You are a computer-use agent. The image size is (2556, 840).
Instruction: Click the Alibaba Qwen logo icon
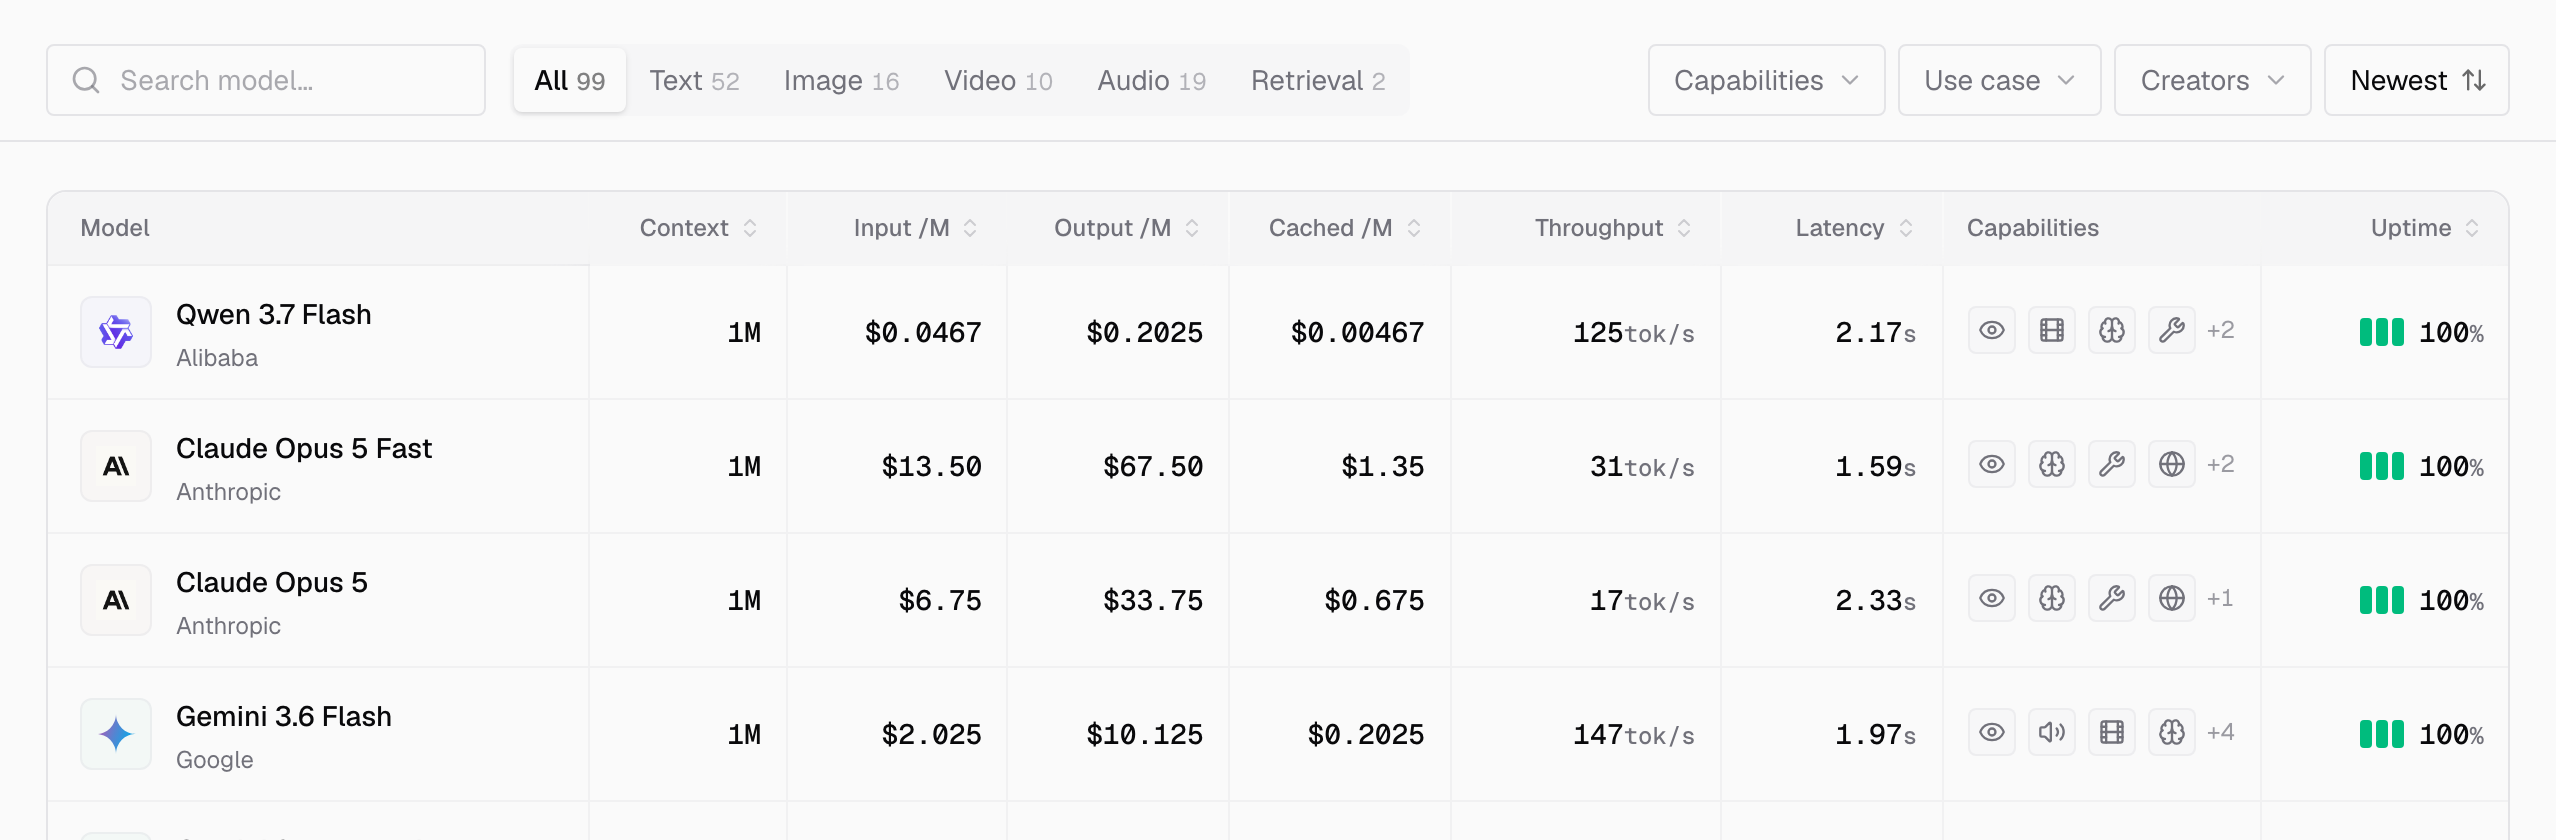(x=116, y=332)
